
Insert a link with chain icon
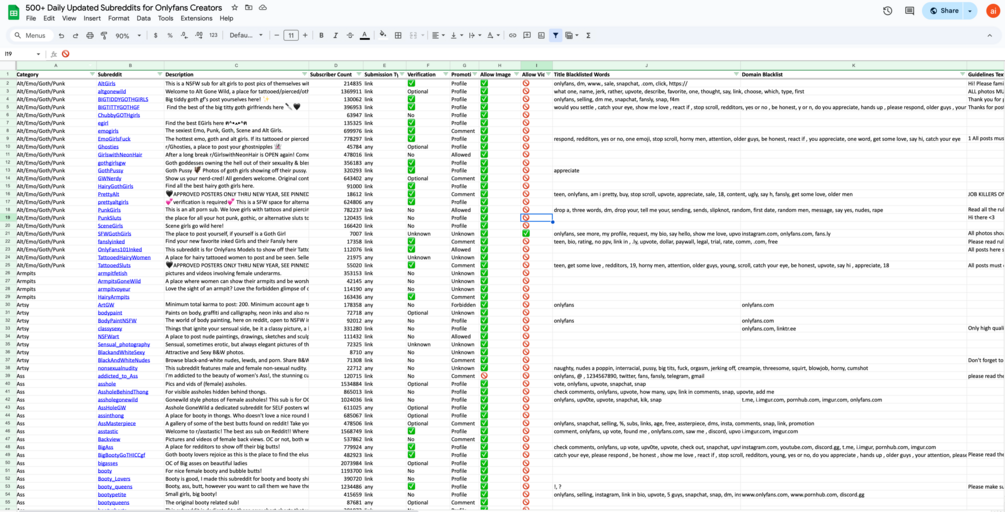point(513,35)
